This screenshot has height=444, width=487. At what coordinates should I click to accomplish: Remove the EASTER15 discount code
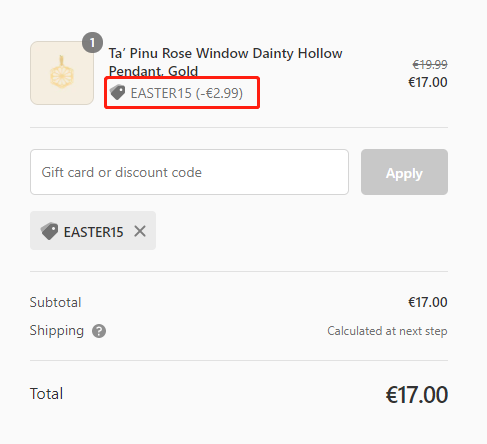point(140,231)
